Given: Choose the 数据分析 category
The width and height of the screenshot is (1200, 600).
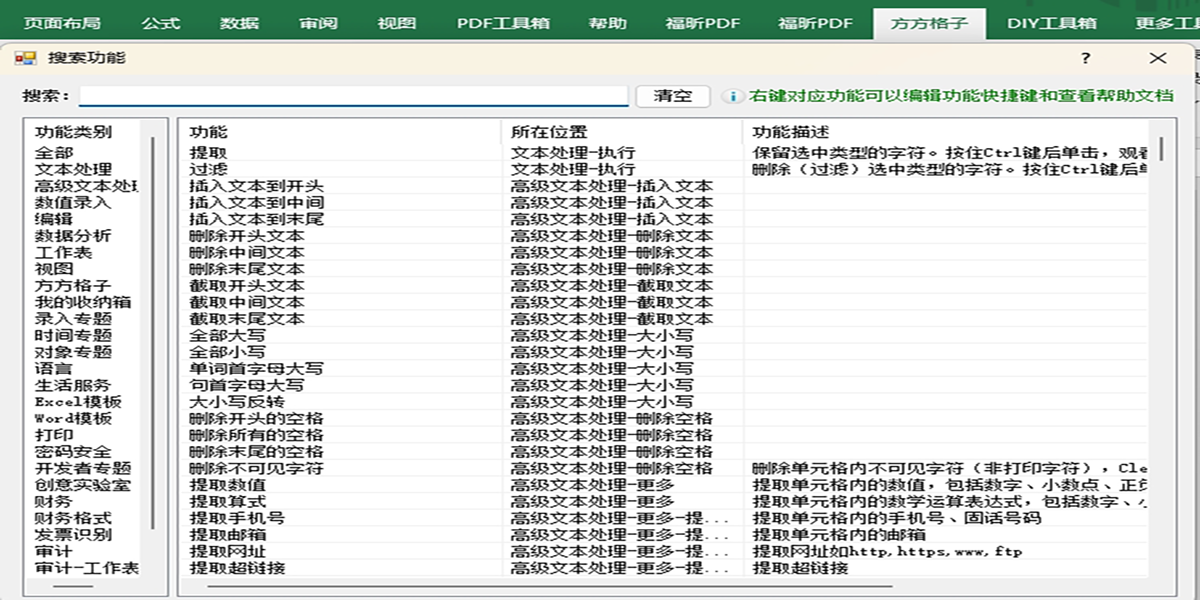Looking at the screenshot, I should point(73,236).
